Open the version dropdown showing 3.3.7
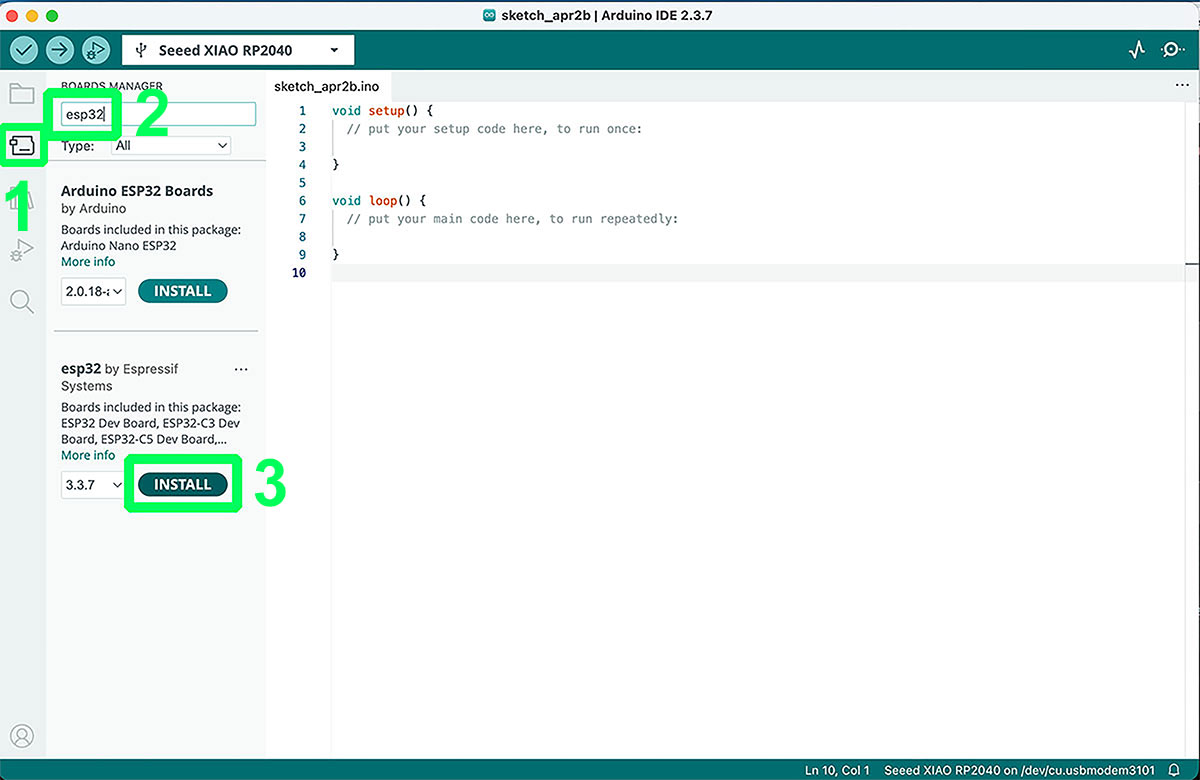Viewport: 1200px width, 780px height. coord(93,485)
